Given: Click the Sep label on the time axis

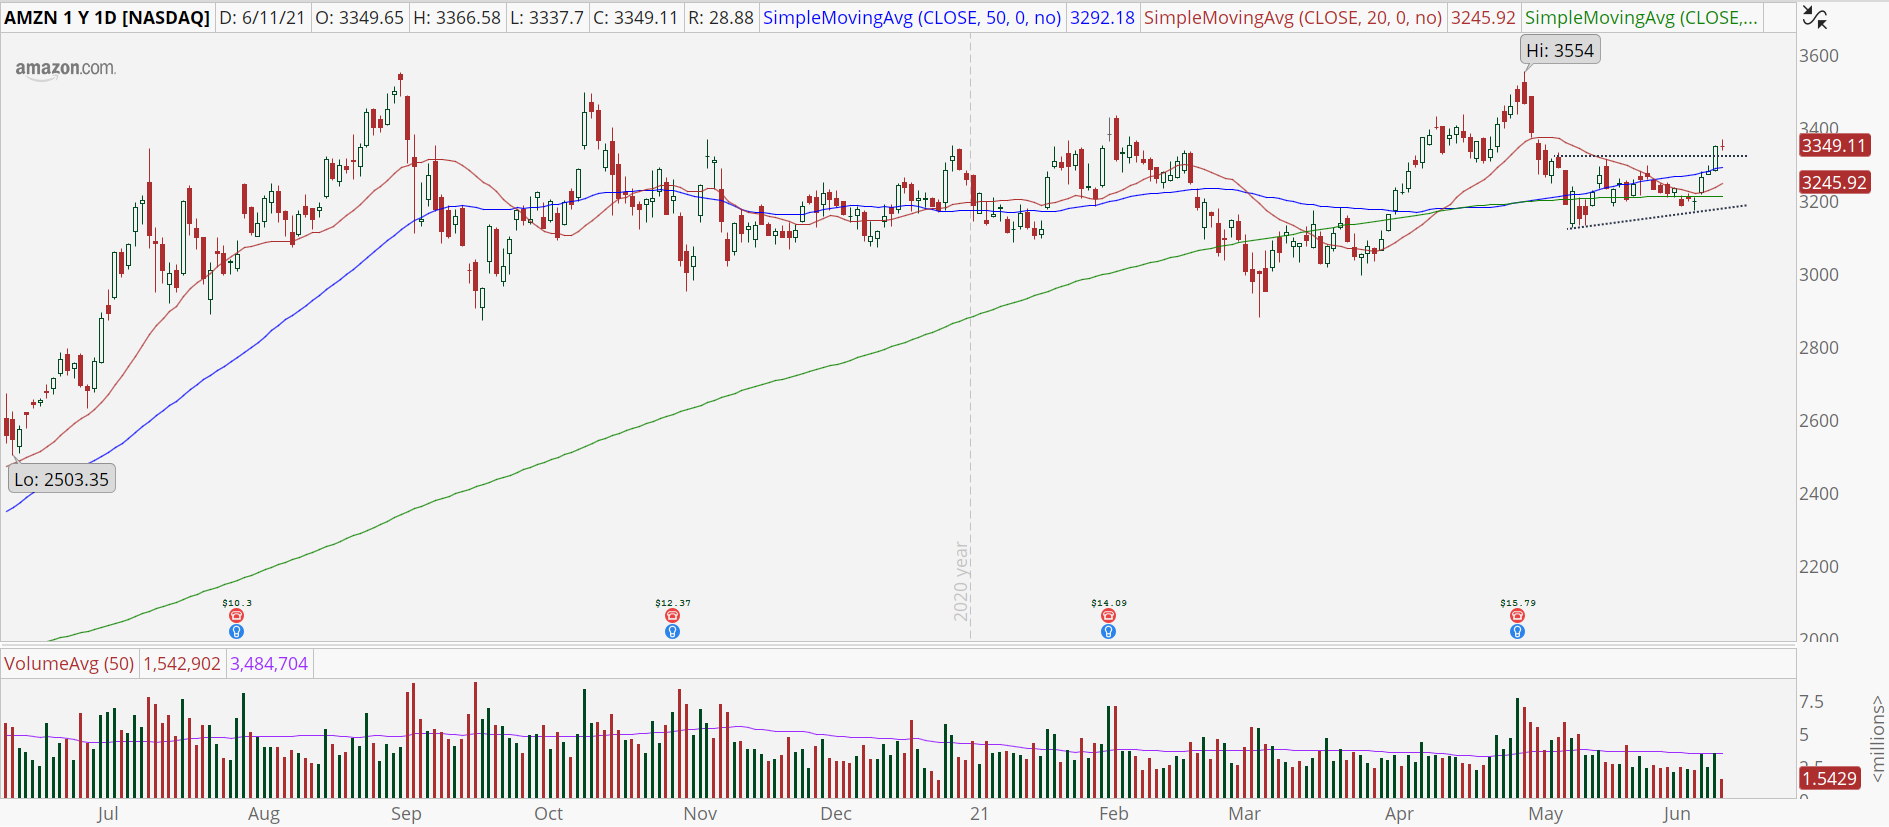Looking at the screenshot, I should tap(406, 814).
